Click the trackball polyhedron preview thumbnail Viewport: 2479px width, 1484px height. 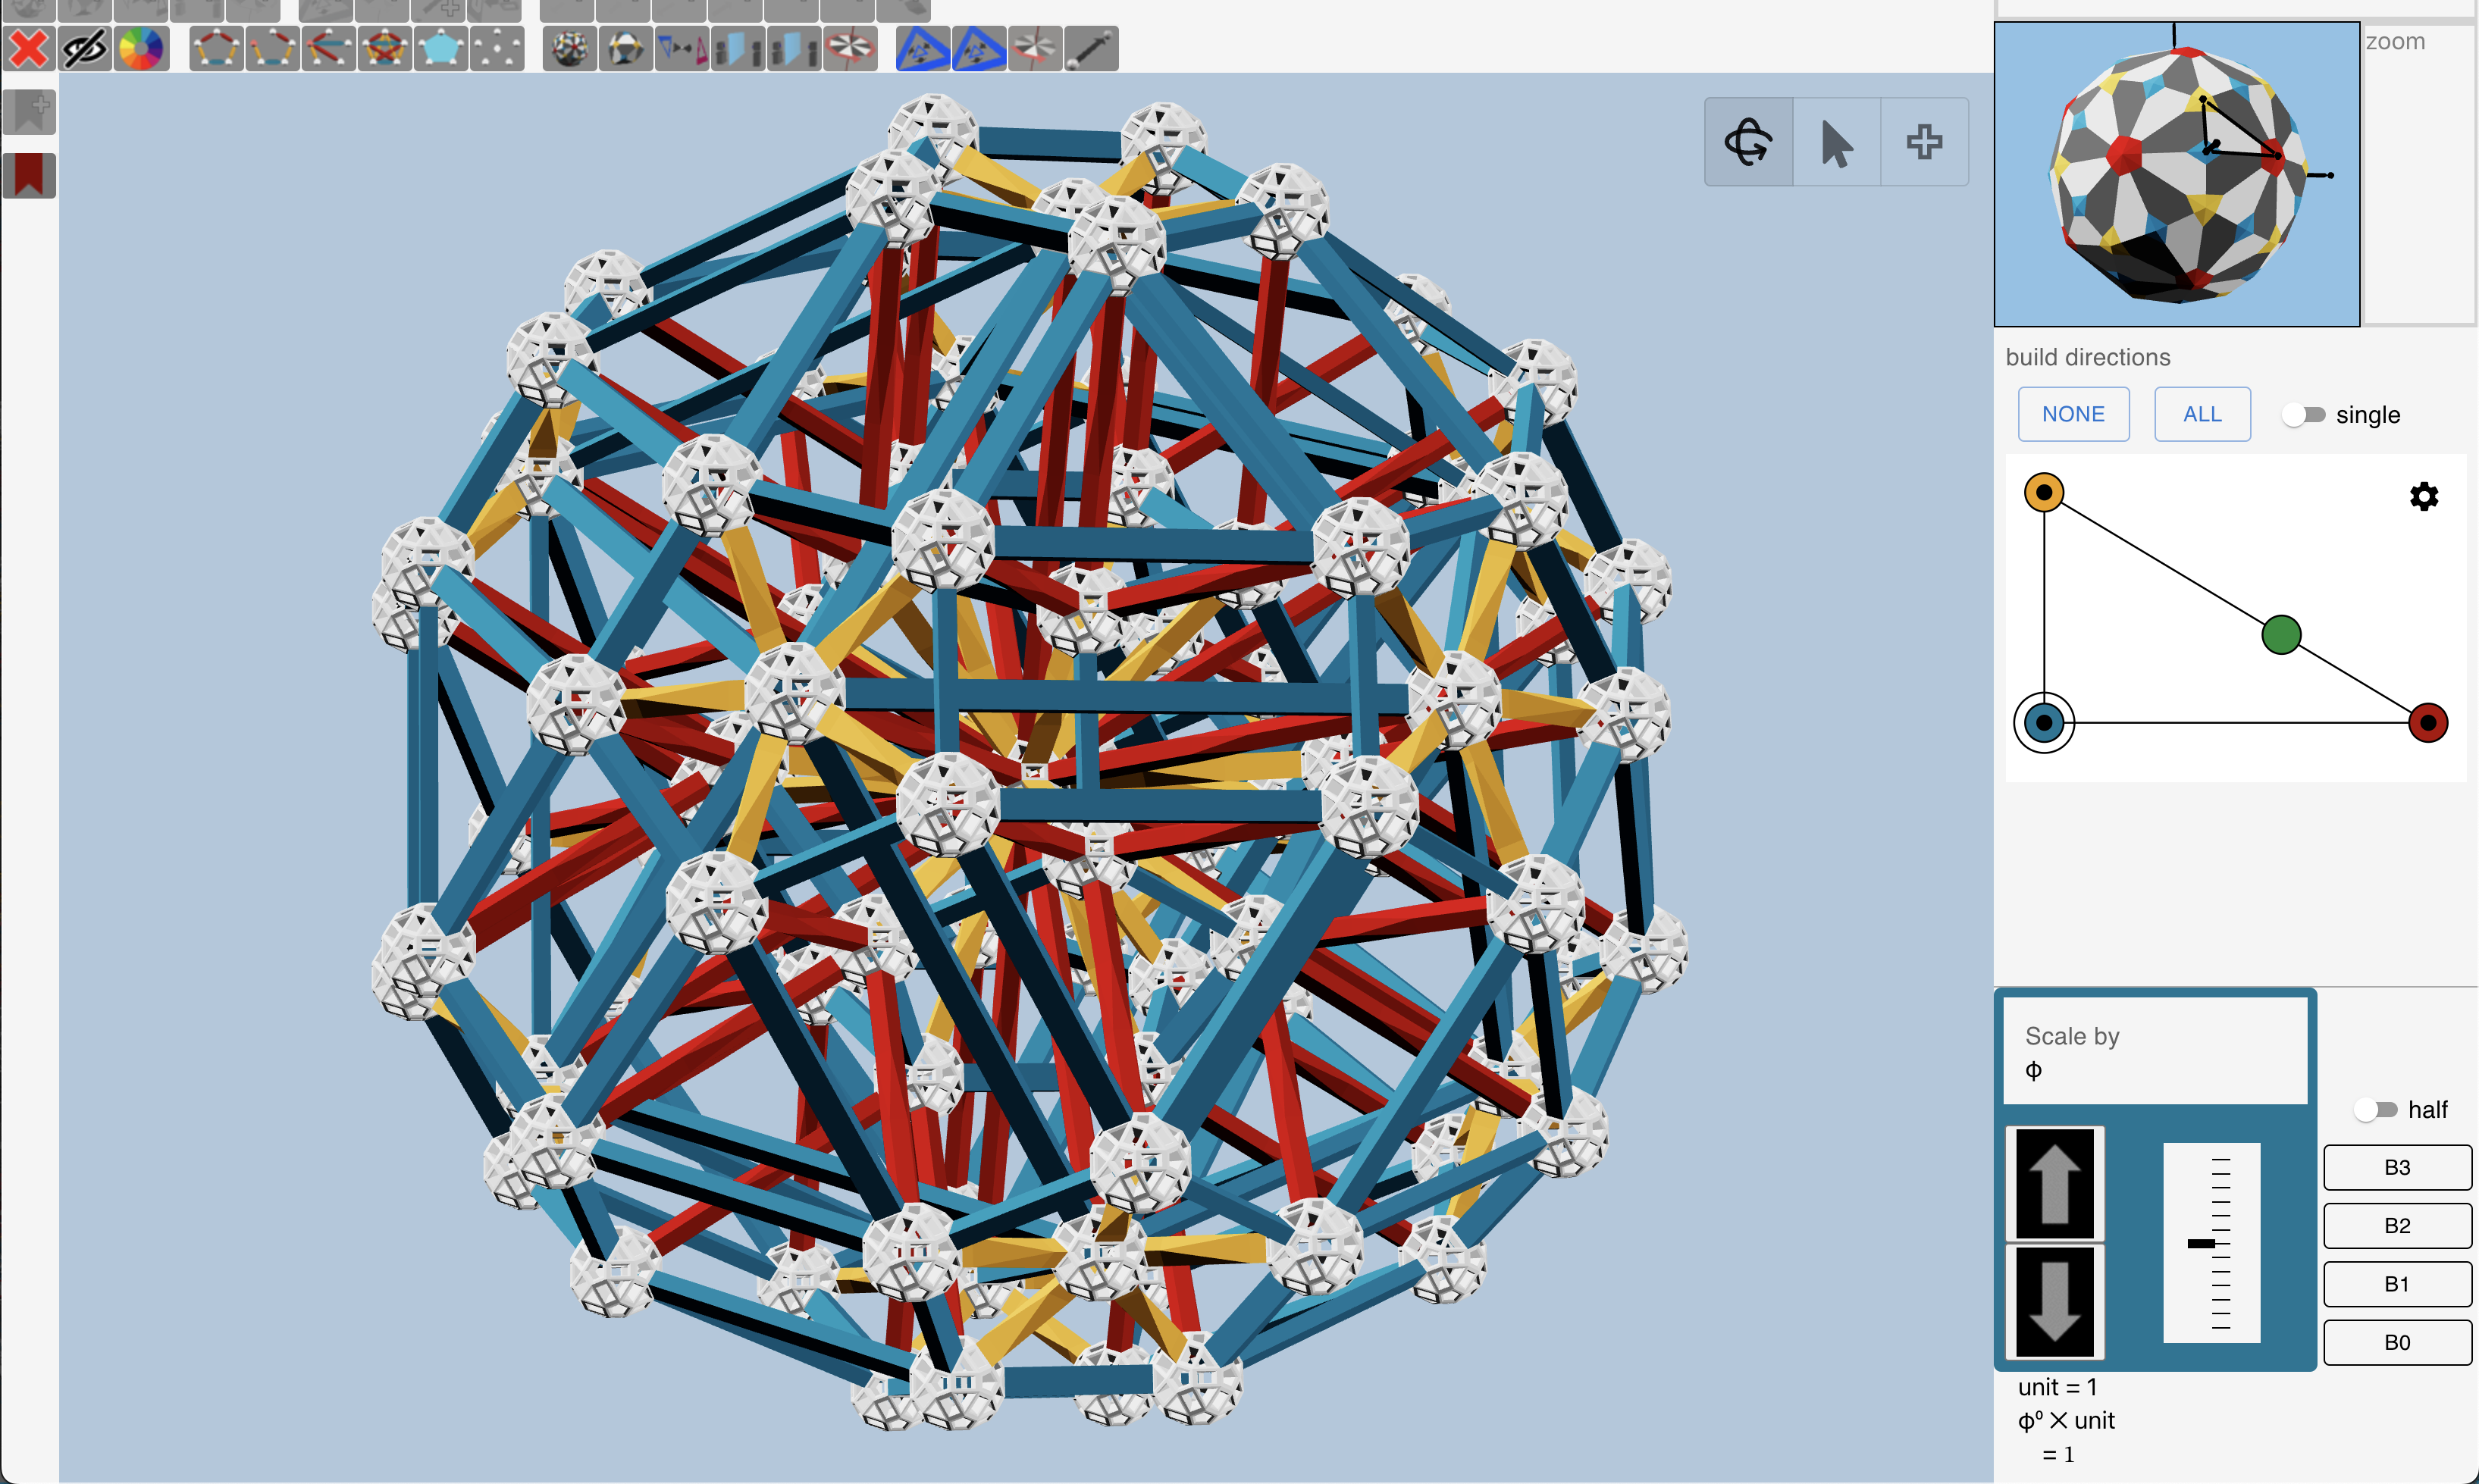(2177, 174)
